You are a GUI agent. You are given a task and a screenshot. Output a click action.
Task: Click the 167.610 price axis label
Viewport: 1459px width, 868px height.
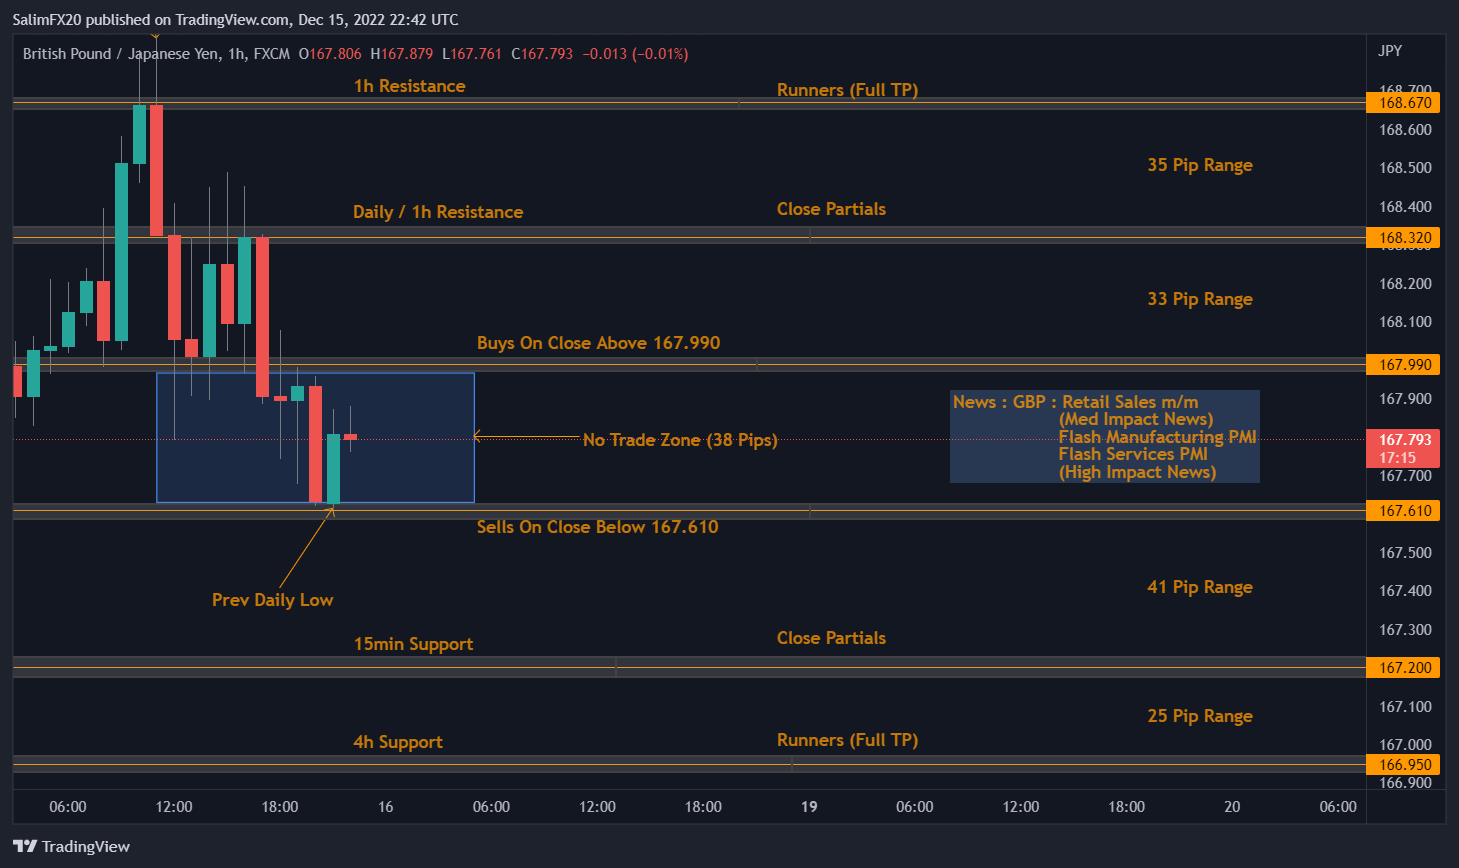1403,511
